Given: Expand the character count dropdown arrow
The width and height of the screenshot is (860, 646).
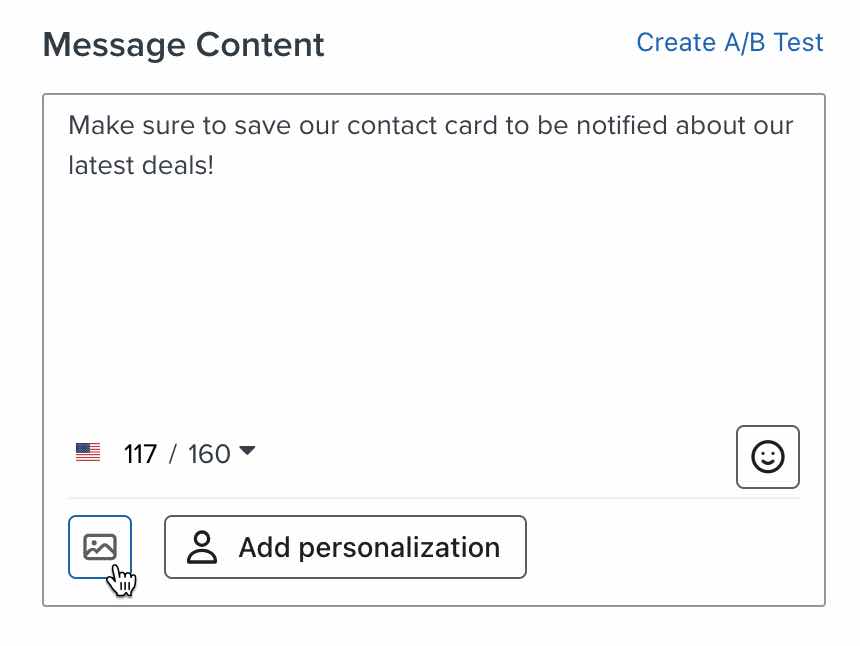Looking at the screenshot, I should [x=248, y=452].
